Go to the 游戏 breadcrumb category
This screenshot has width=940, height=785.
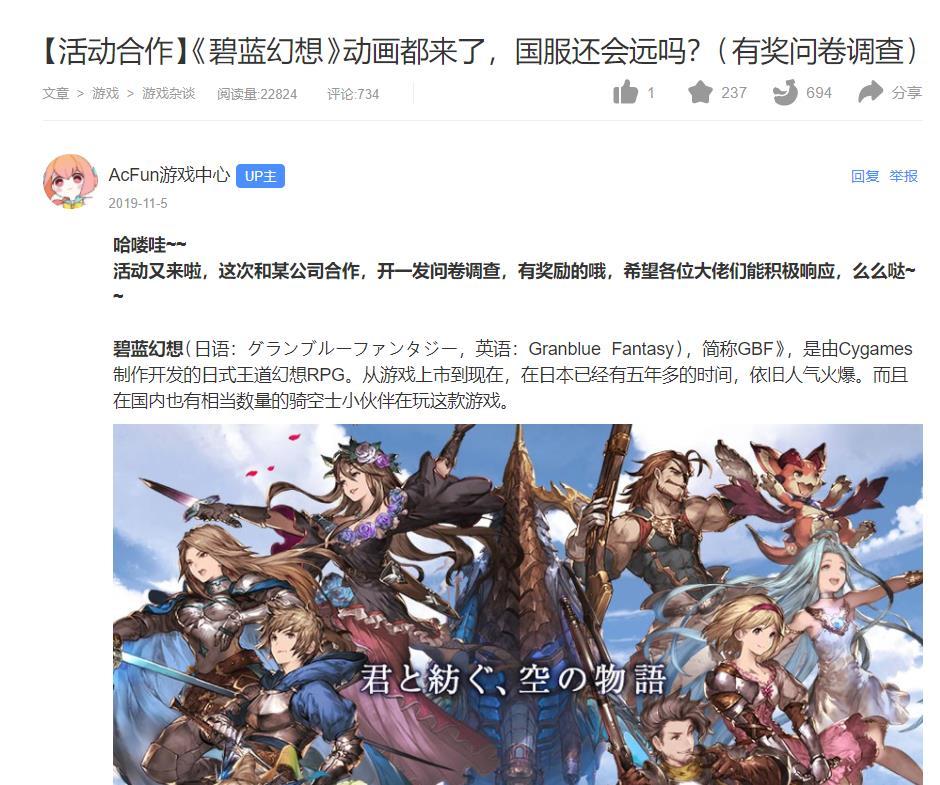point(106,94)
